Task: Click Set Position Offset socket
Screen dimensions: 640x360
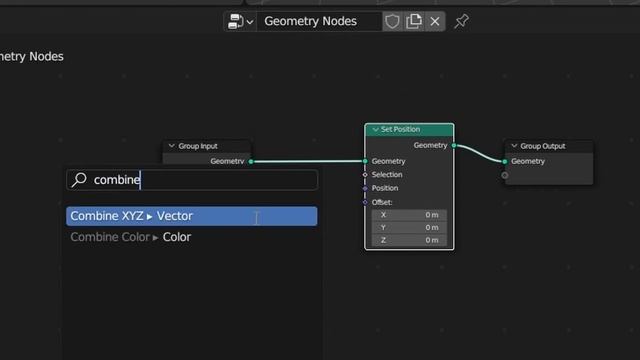Action: coord(365,202)
